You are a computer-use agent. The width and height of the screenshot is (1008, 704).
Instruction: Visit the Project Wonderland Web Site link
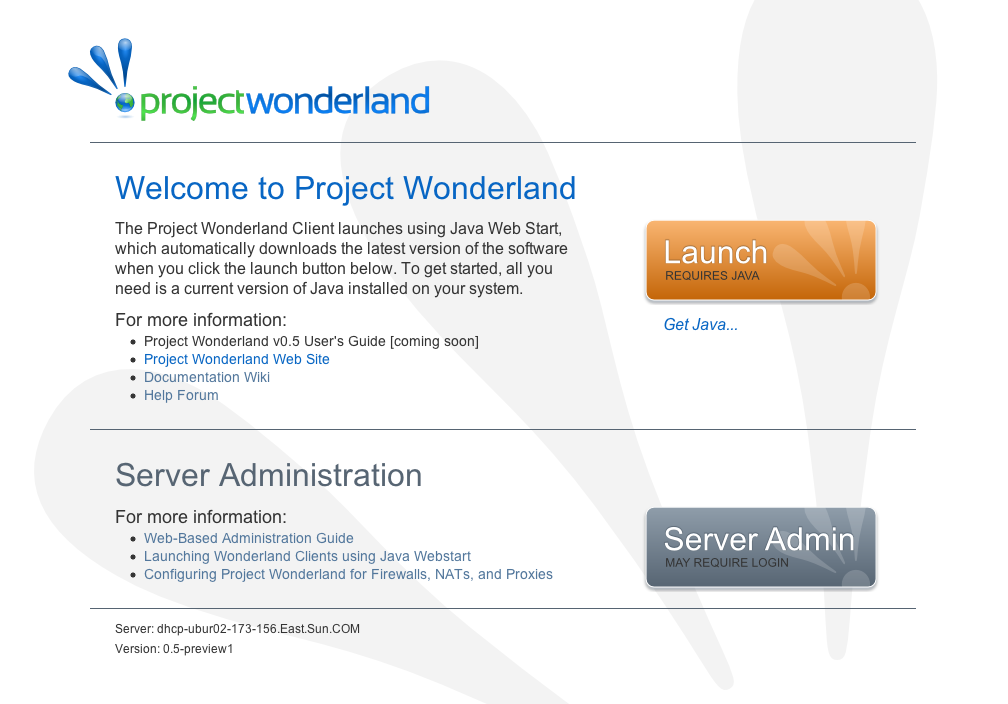pos(236,359)
